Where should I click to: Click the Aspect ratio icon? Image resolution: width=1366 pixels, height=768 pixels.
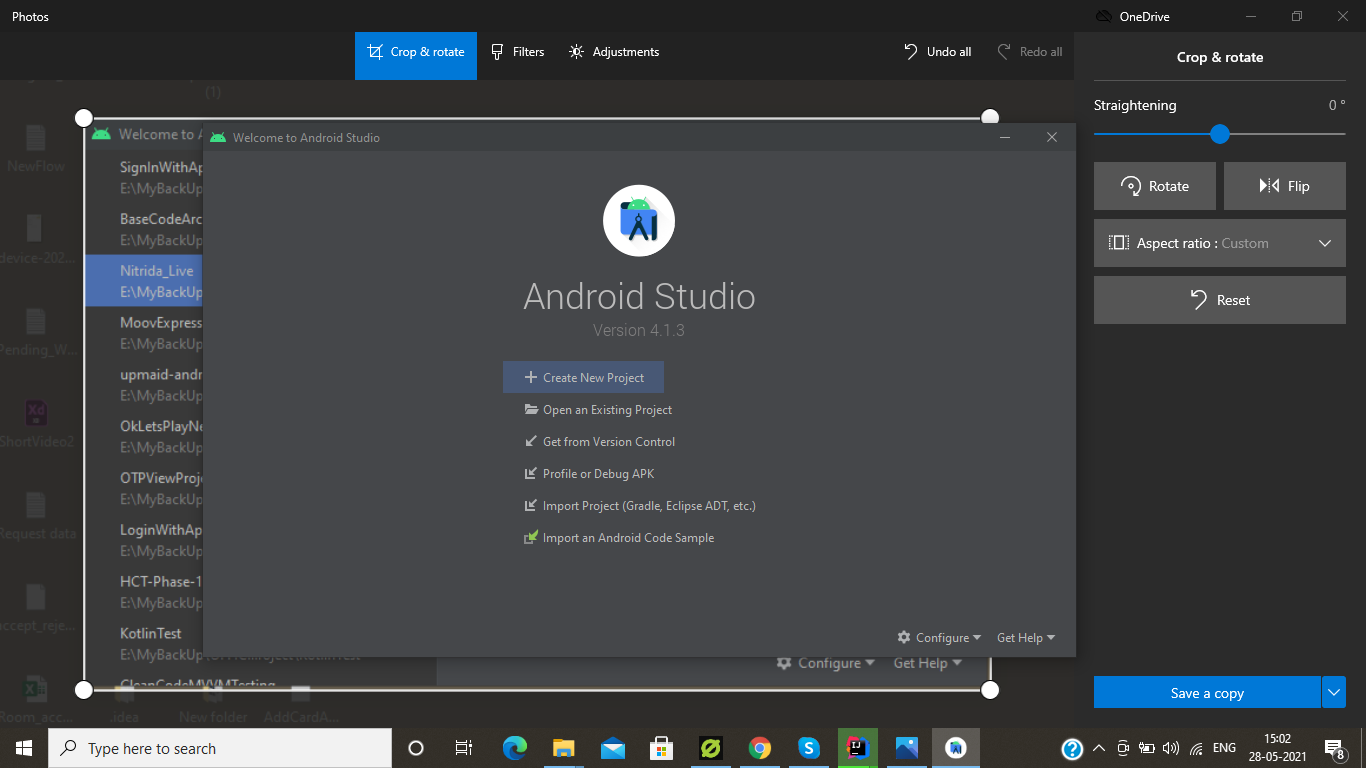1119,243
